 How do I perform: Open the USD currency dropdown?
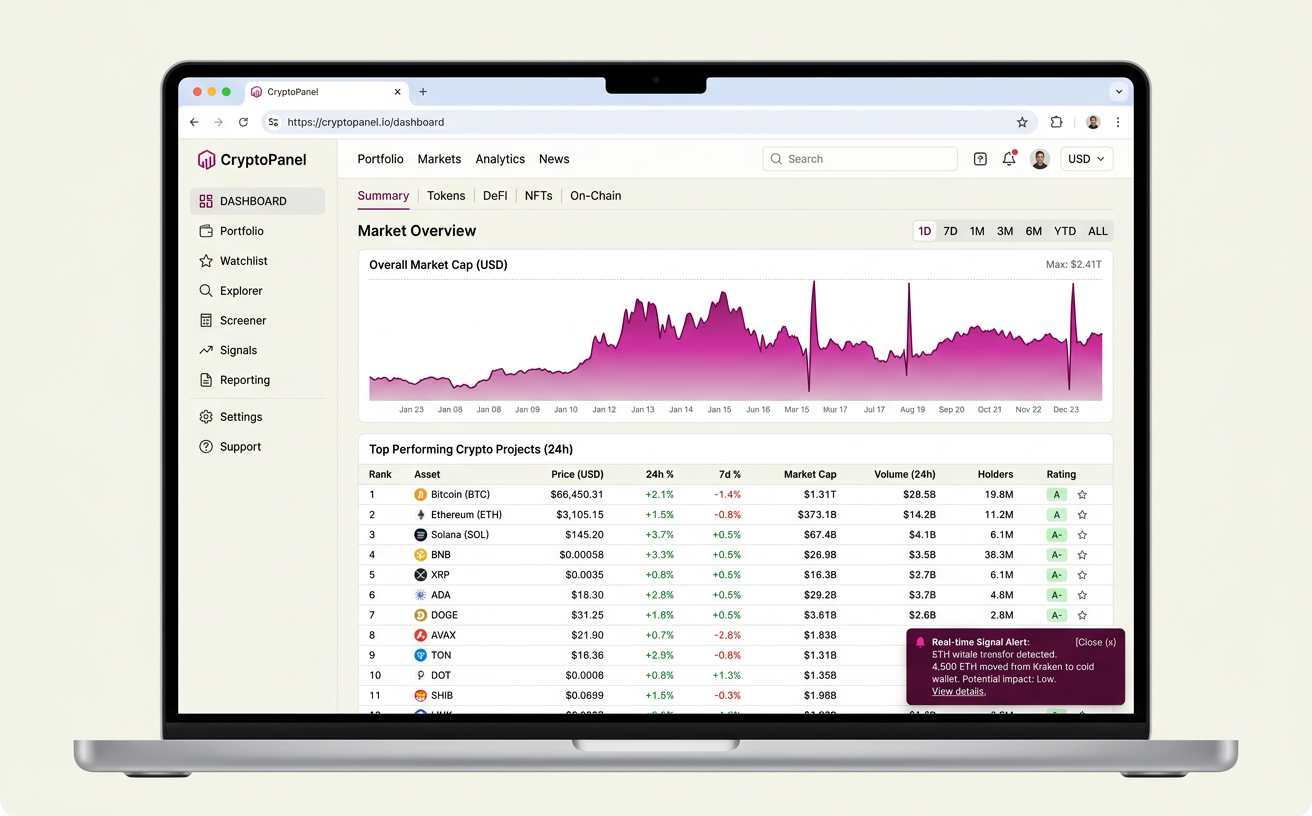[x=1086, y=159]
